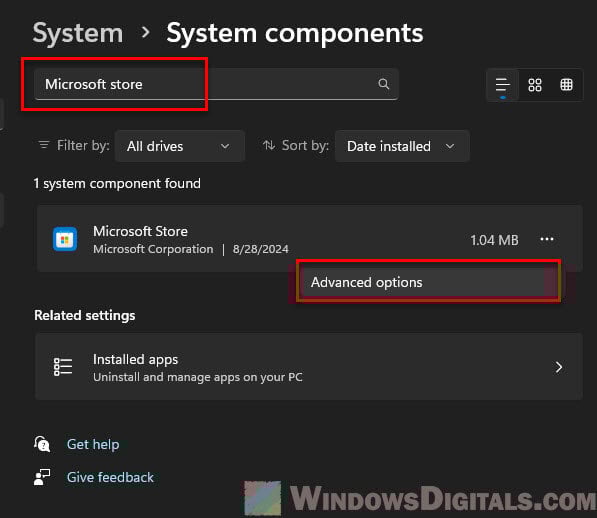Click the Give feedback icon
The width and height of the screenshot is (597, 518).
click(42, 477)
